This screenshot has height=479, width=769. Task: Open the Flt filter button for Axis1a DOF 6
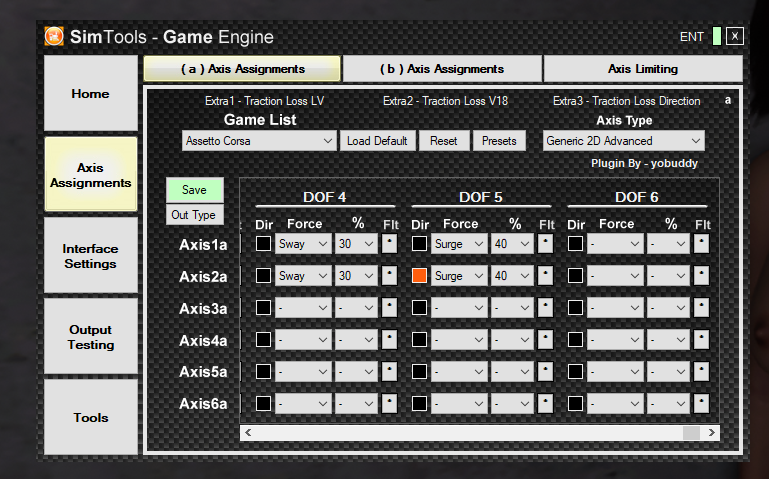701,244
